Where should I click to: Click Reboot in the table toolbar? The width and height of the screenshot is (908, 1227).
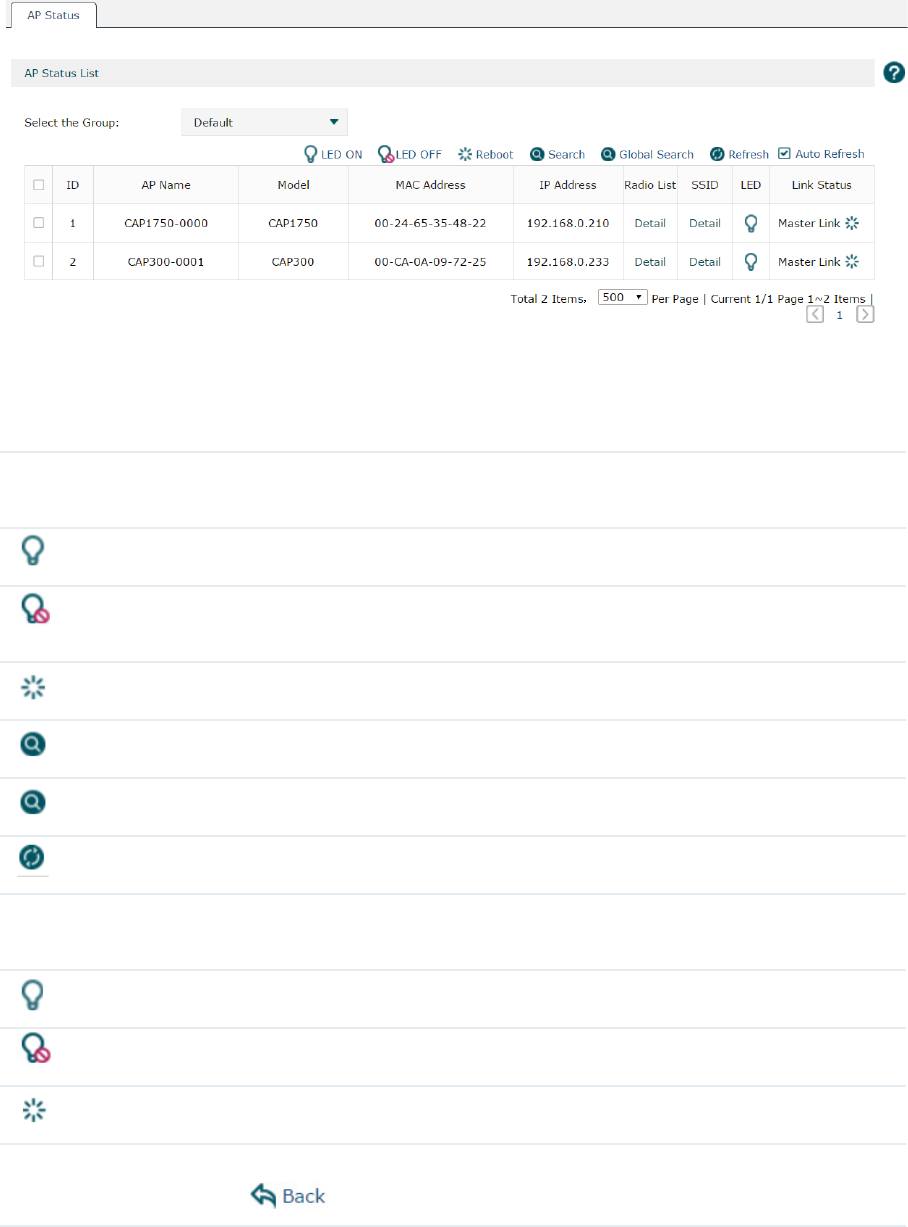pos(485,155)
